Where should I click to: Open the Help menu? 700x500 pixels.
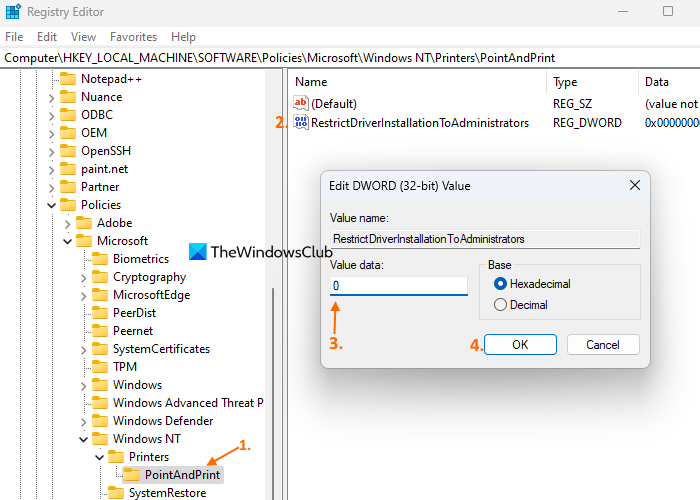point(183,37)
